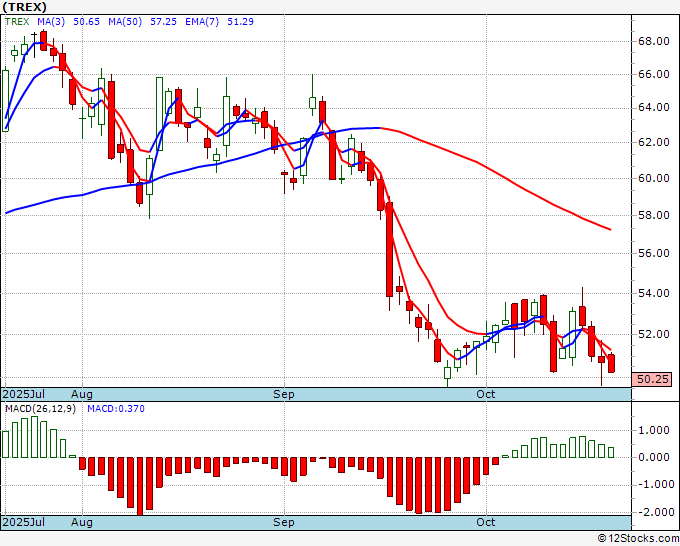The height and width of the screenshot is (546, 680).
Task: Click 2025Jul on price chart axis
Action: (x=23, y=394)
